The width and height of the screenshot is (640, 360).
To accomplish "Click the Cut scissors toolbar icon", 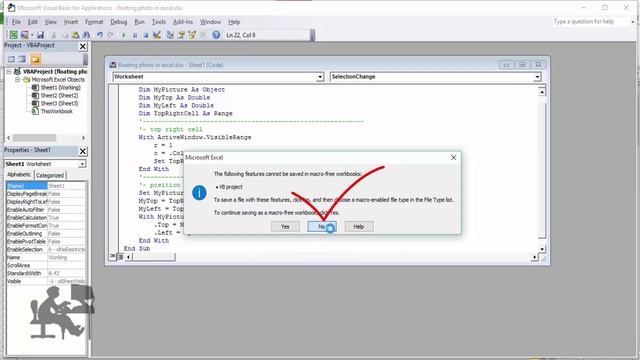I will pyautogui.click(x=53, y=35).
